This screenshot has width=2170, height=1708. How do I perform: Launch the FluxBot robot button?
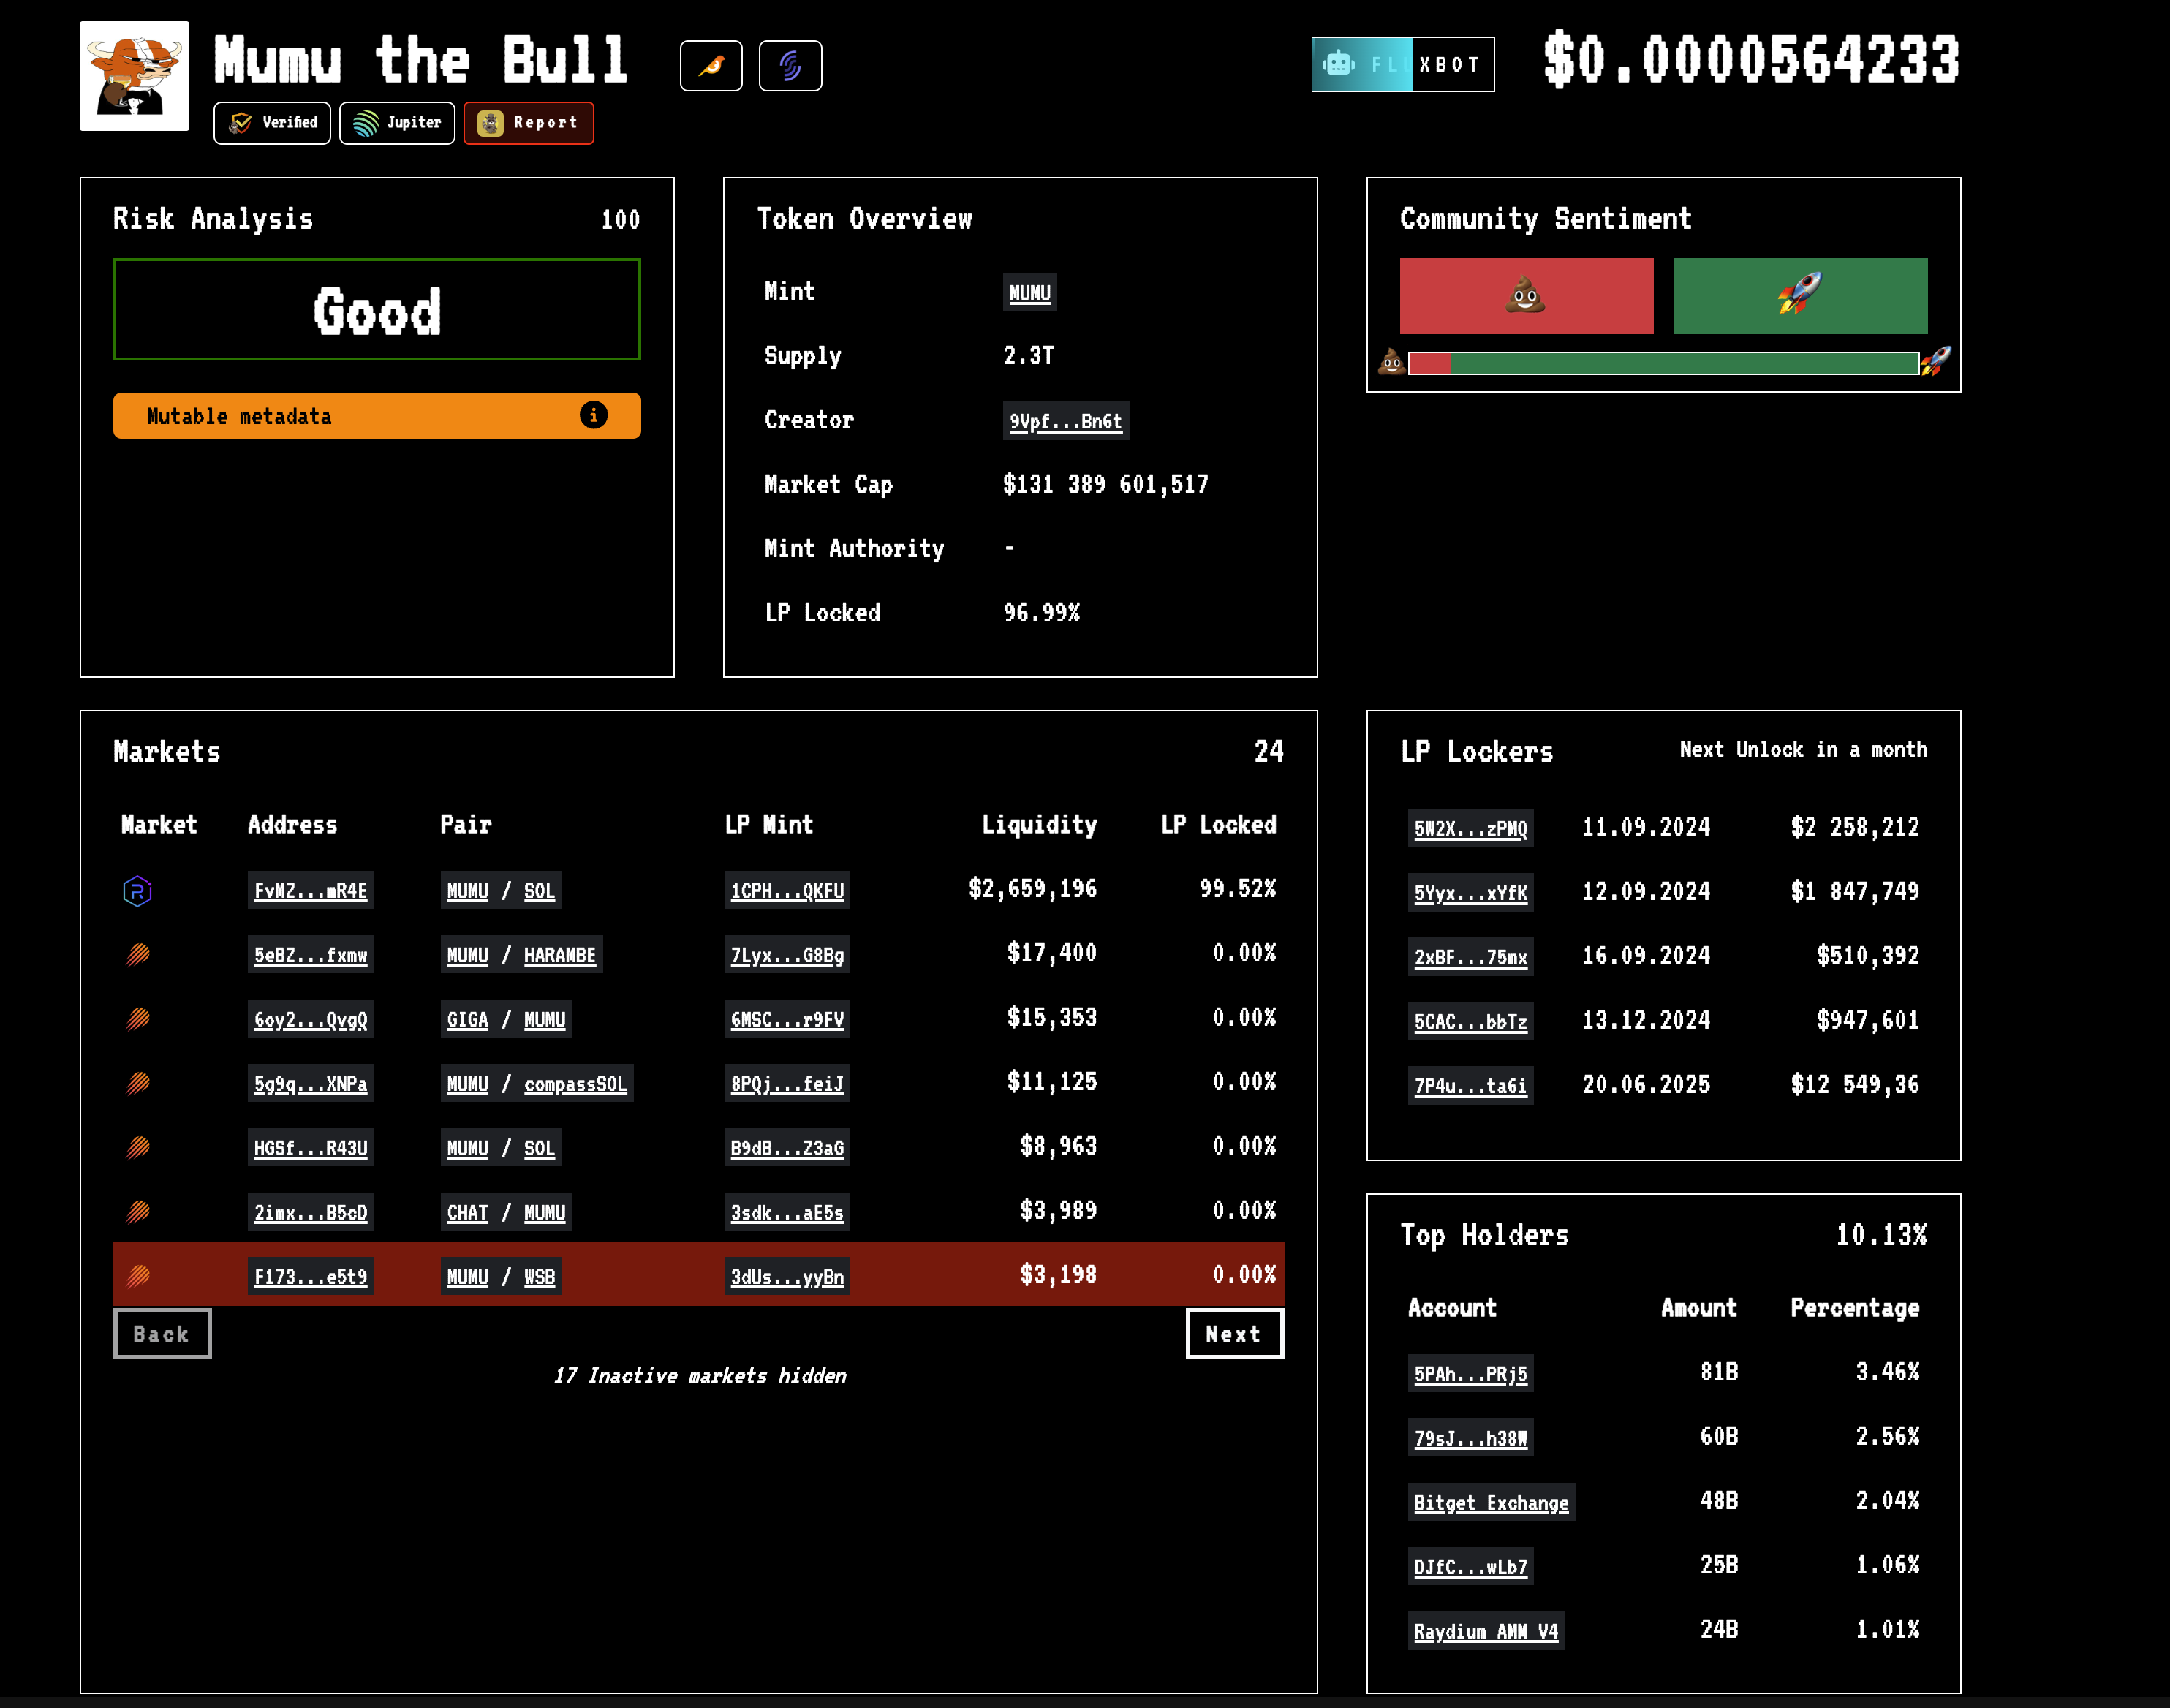point(1403,65)
